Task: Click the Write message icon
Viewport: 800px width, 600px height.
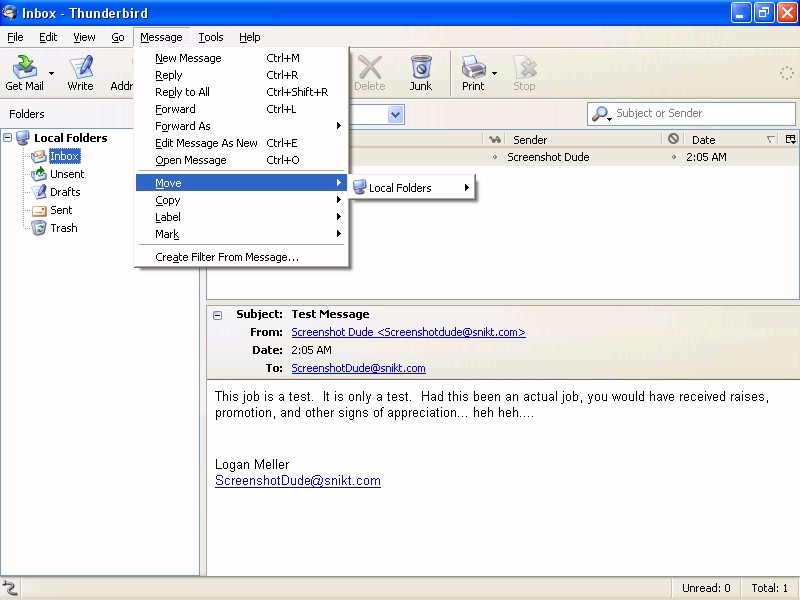Action: pos(80,72)
